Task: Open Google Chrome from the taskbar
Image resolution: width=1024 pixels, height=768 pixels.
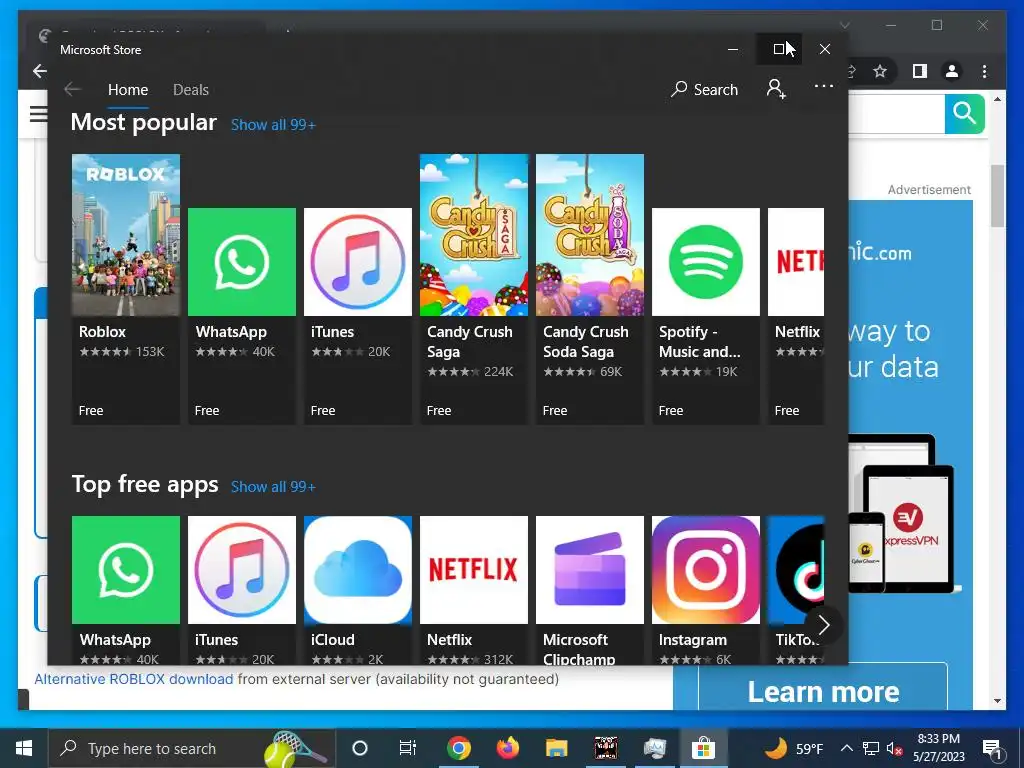Action: pos(458,748)
